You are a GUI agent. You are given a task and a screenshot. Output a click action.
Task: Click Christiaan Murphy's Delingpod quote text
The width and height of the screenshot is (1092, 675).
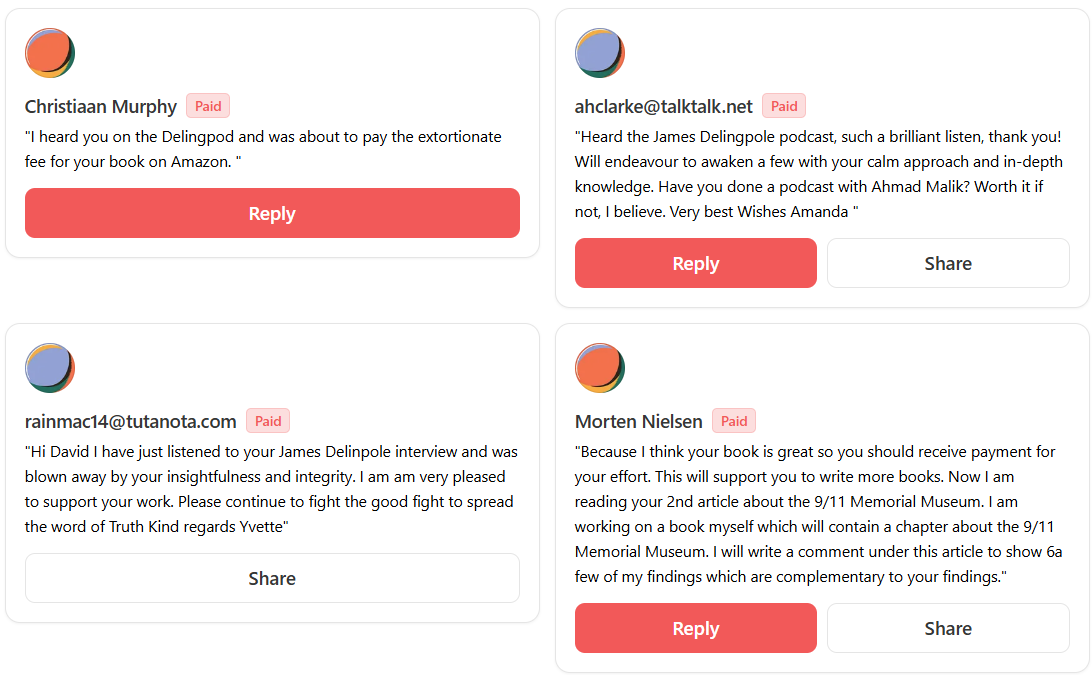tap(263, 148)
